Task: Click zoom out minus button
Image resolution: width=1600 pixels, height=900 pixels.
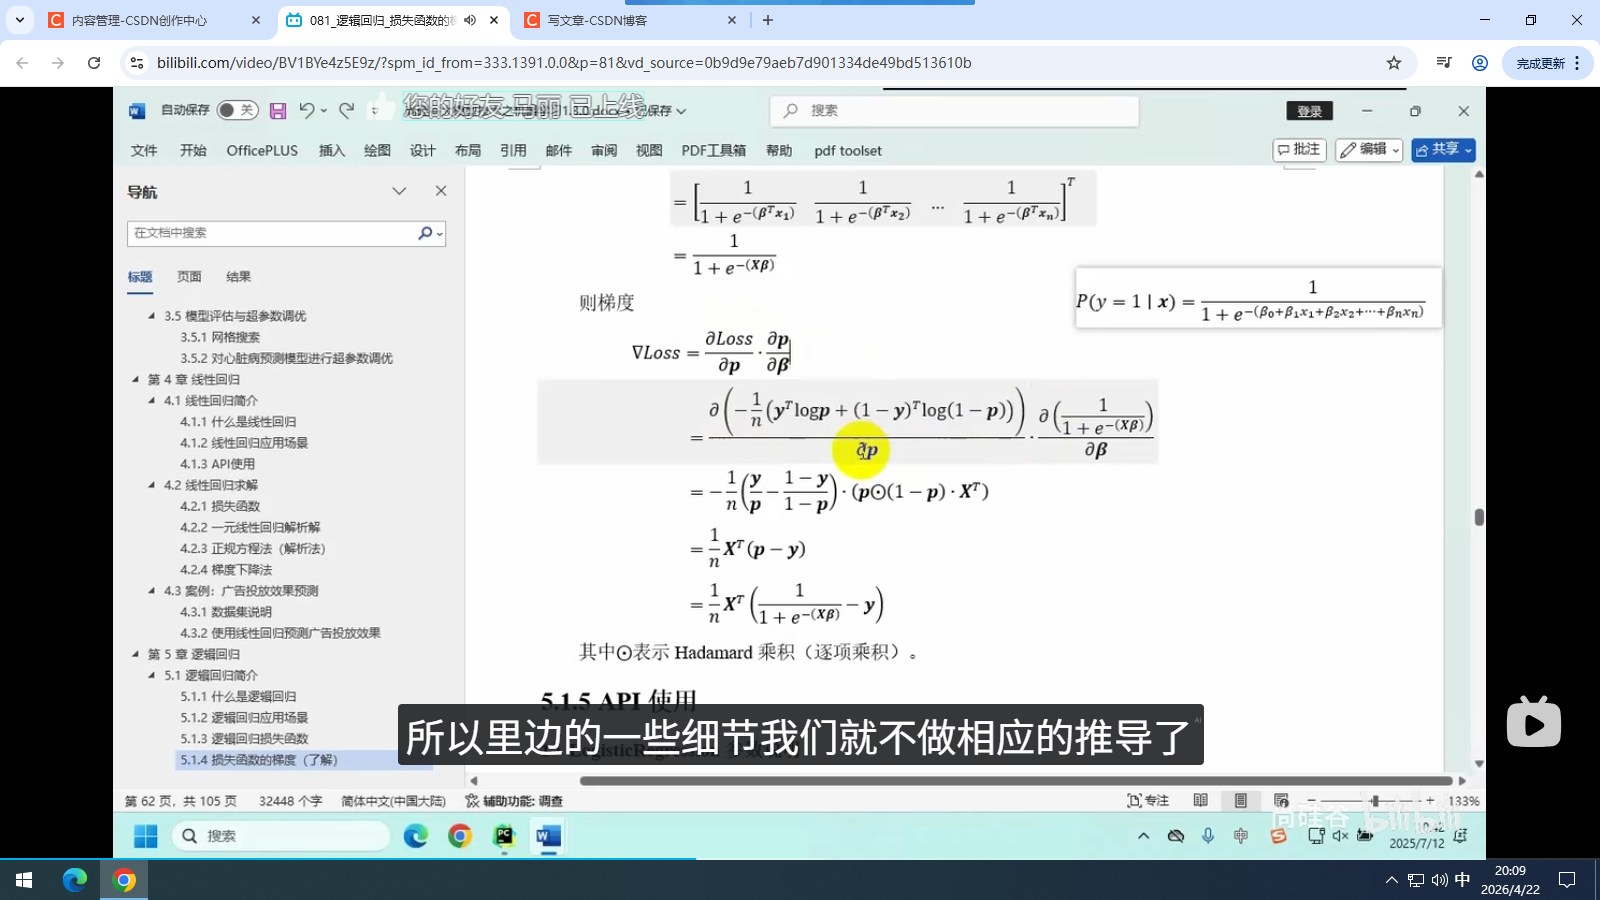Action: click(x=1313, y=801)
